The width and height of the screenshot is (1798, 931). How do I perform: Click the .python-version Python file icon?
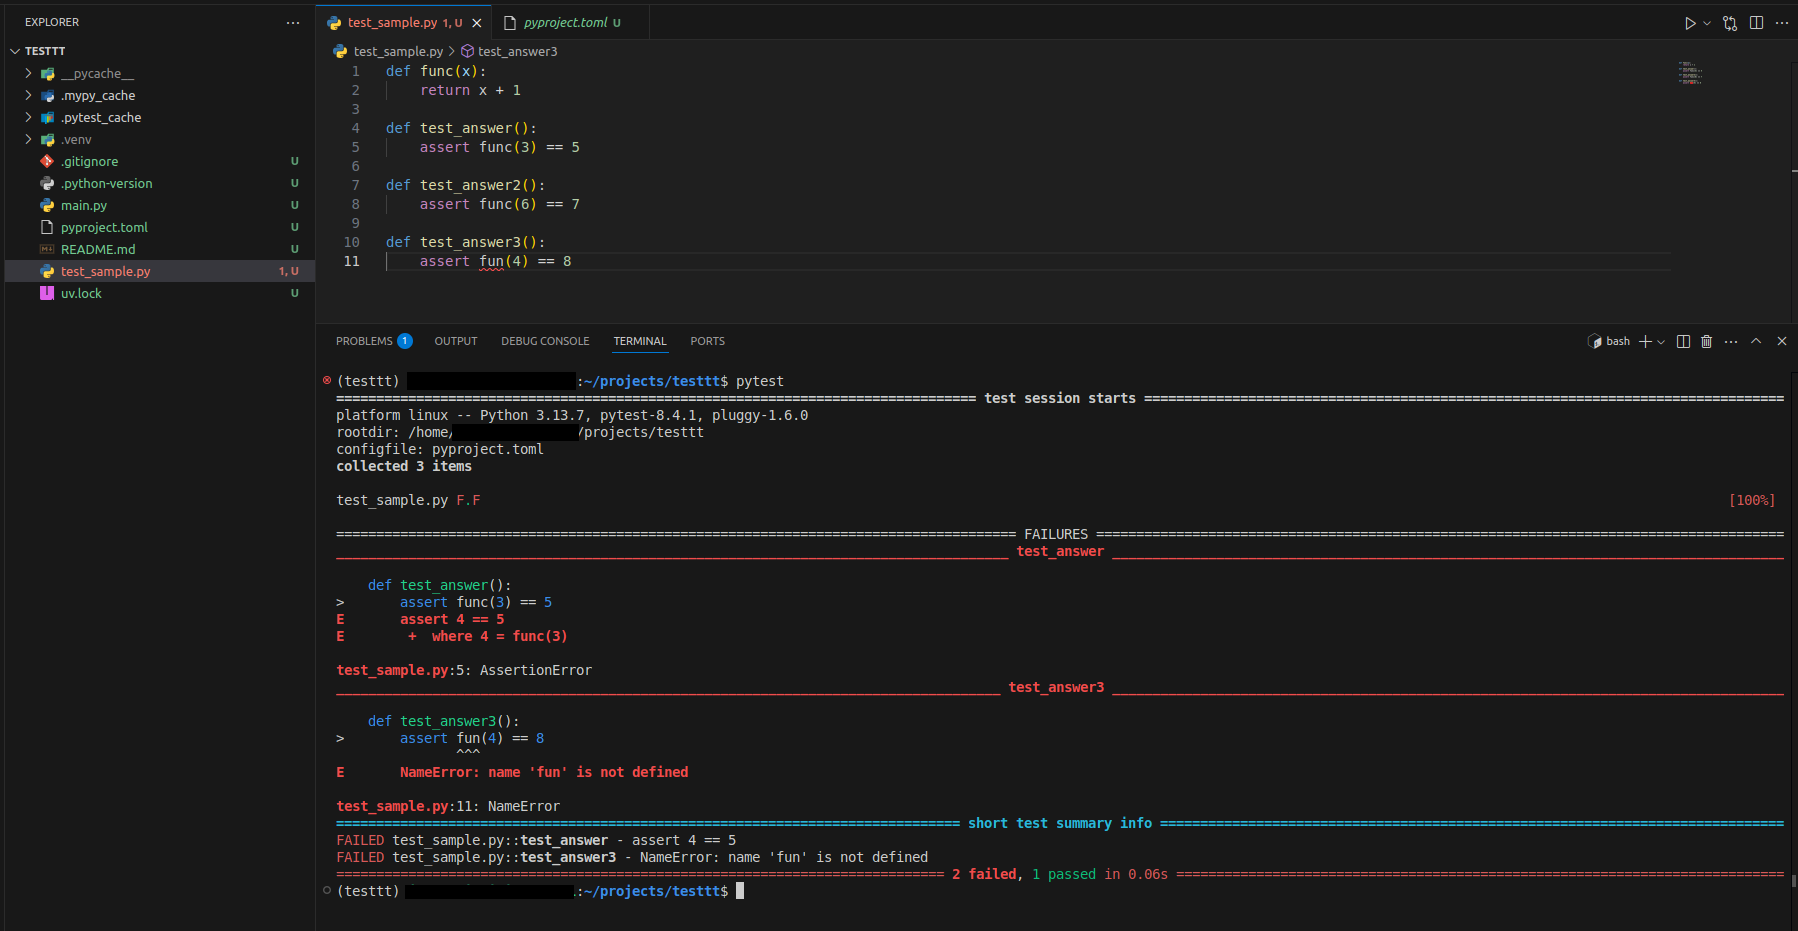click(47, 183)
